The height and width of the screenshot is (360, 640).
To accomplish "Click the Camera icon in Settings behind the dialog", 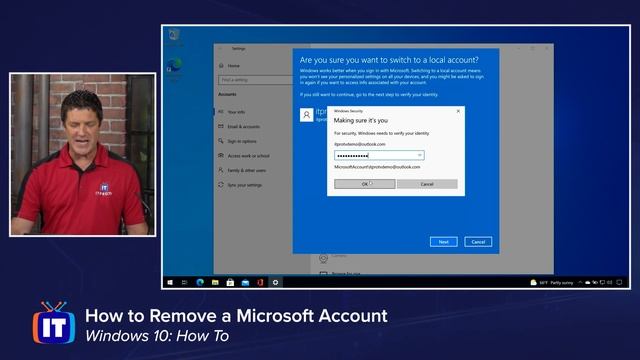I will pyautogui.click(x=323, y=258).
